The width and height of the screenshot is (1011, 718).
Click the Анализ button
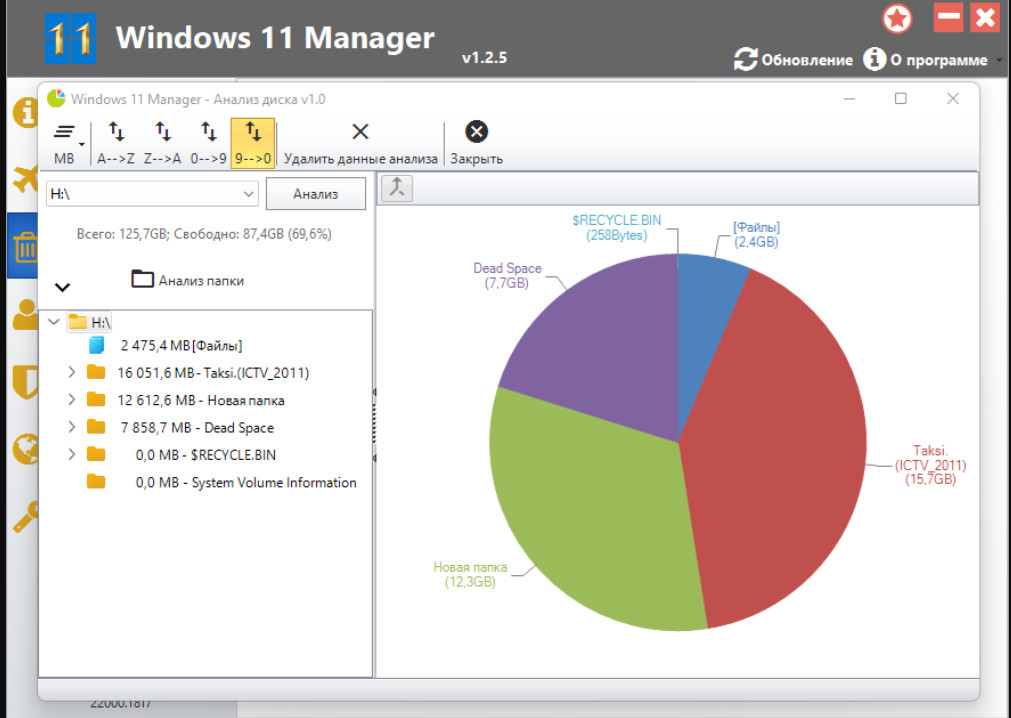(x=316, y=194)
